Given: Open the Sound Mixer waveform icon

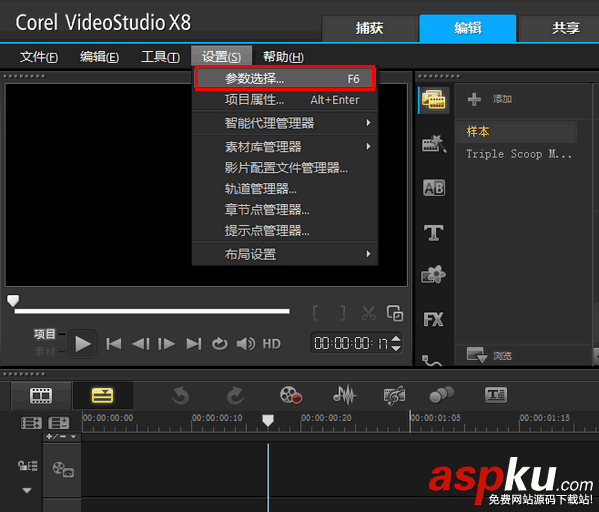Looking at the screenshot, I should (344, 395).
